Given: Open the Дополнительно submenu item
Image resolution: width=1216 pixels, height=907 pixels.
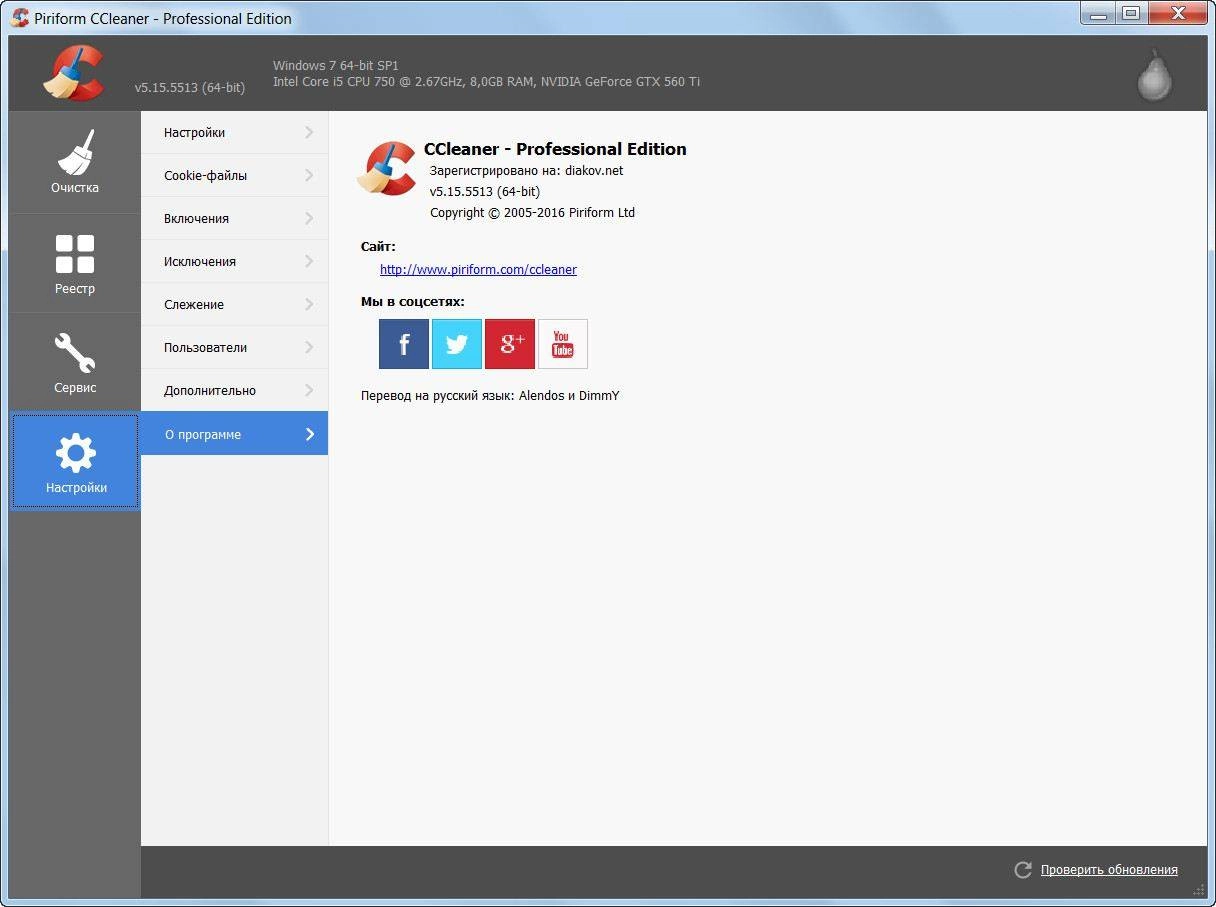Looking at the screenshot, I should coord(234,390).
